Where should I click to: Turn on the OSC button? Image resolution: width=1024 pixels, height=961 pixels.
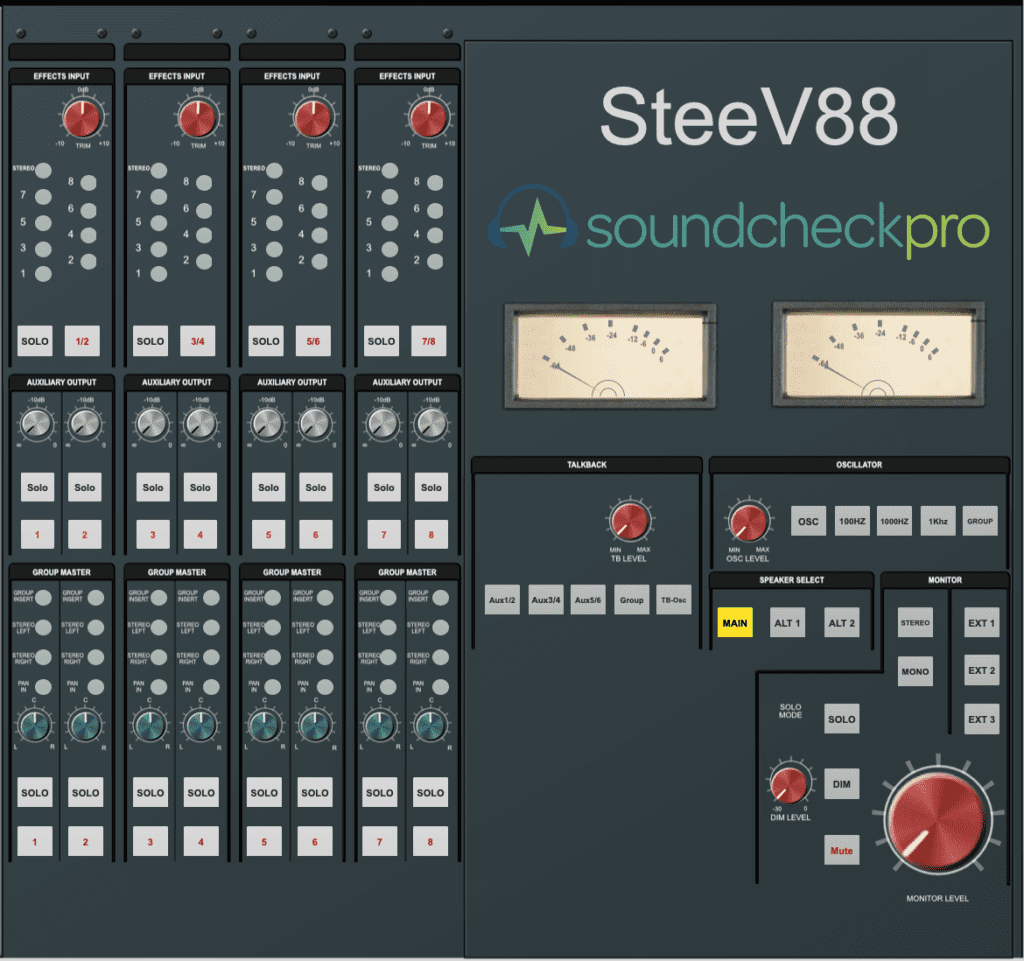pos(808,521)
